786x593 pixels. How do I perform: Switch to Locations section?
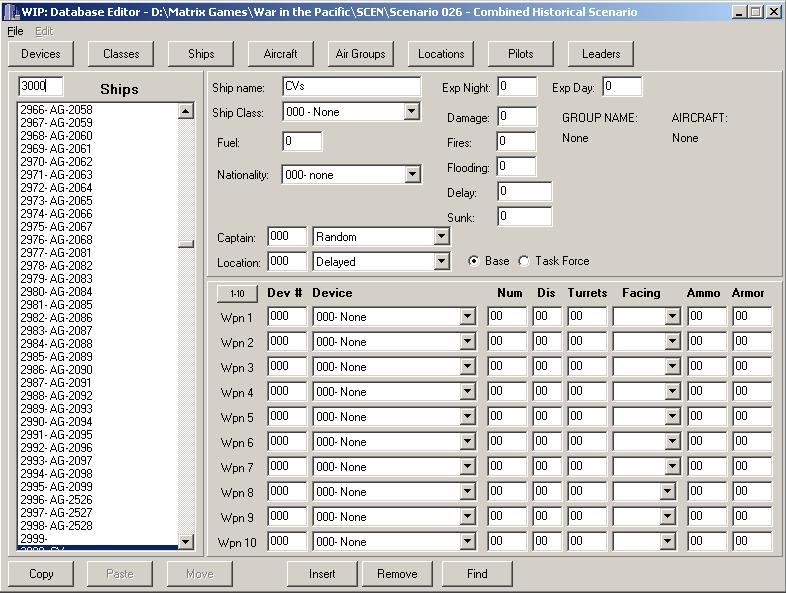click(441, 54)
